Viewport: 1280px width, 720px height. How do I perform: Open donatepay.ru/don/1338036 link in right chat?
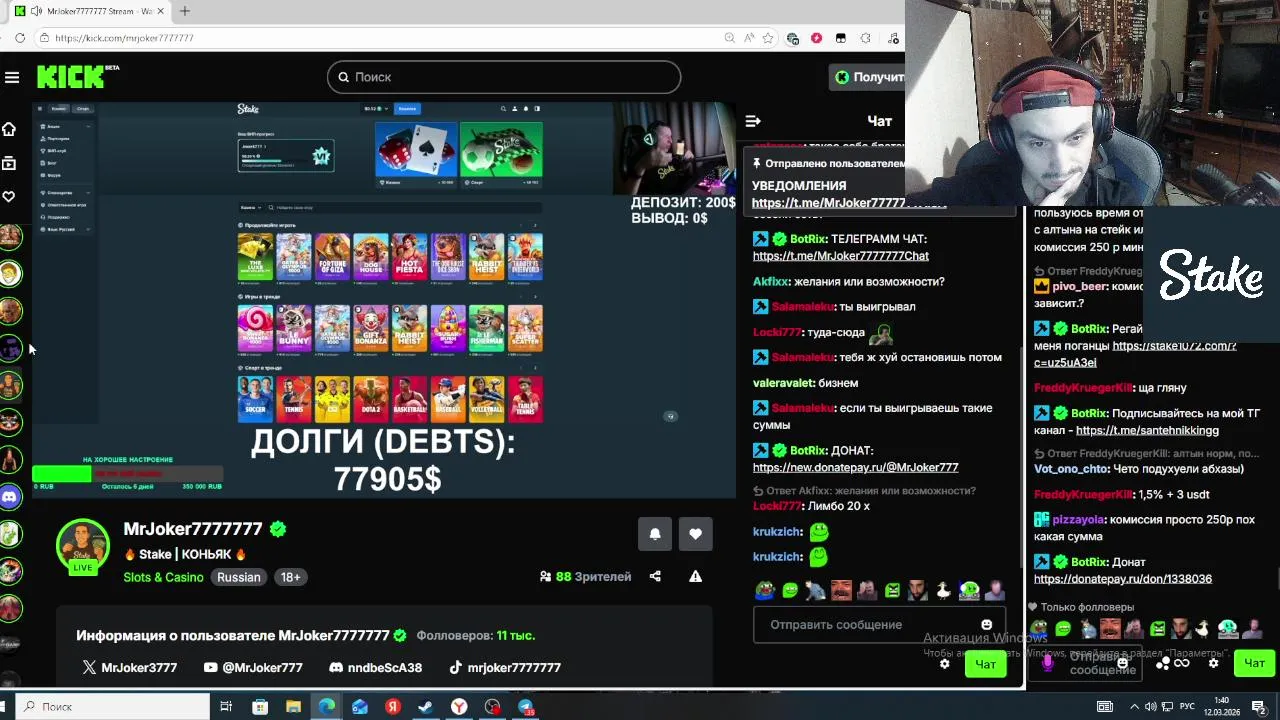point(1122,579)
